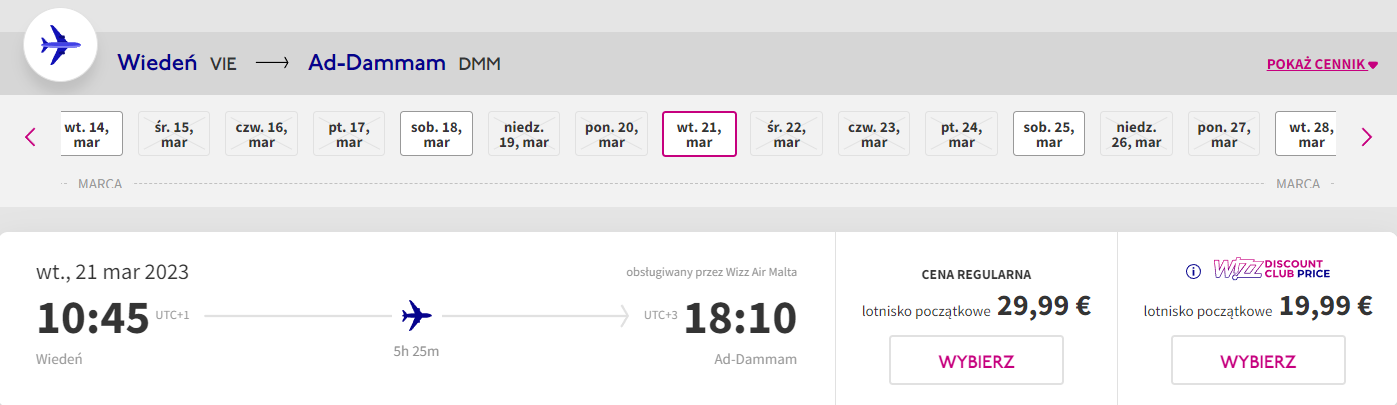The height and width of the screenshot is (405, 1397).
Task: Click the 19,99 € discount price
Action: (x=1325, y=307)
